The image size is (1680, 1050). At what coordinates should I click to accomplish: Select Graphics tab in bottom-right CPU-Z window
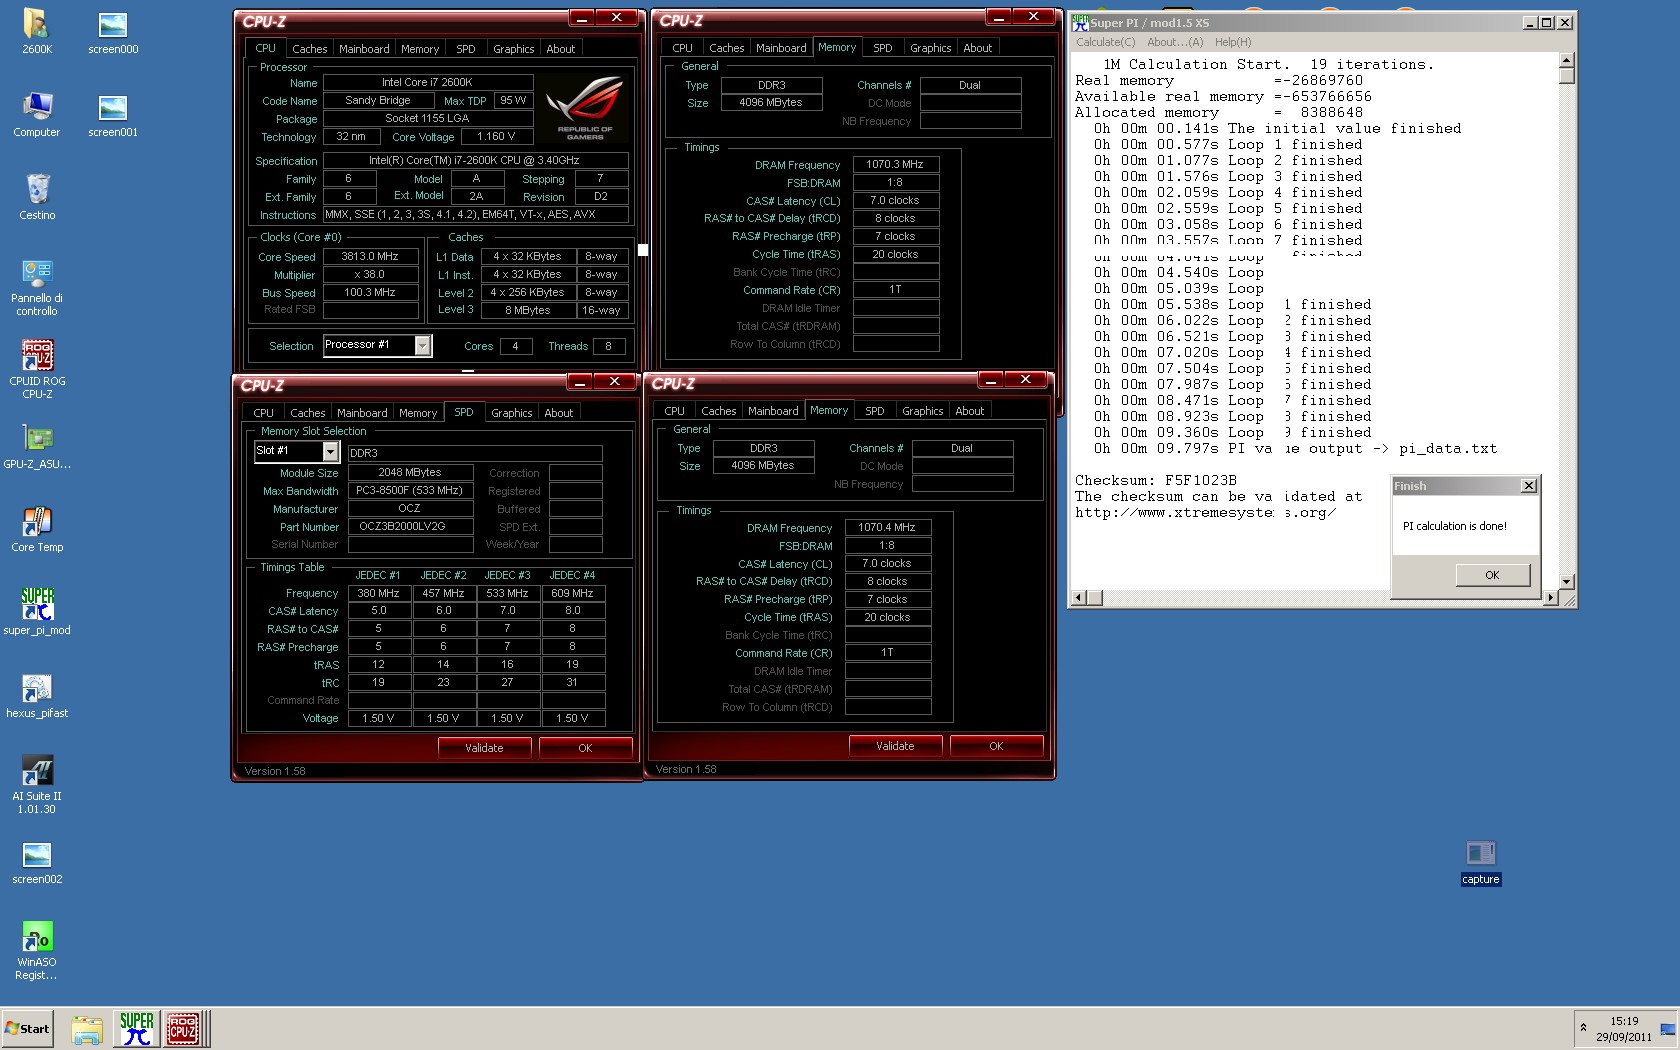pyautogui.click(x=923, y=411)
